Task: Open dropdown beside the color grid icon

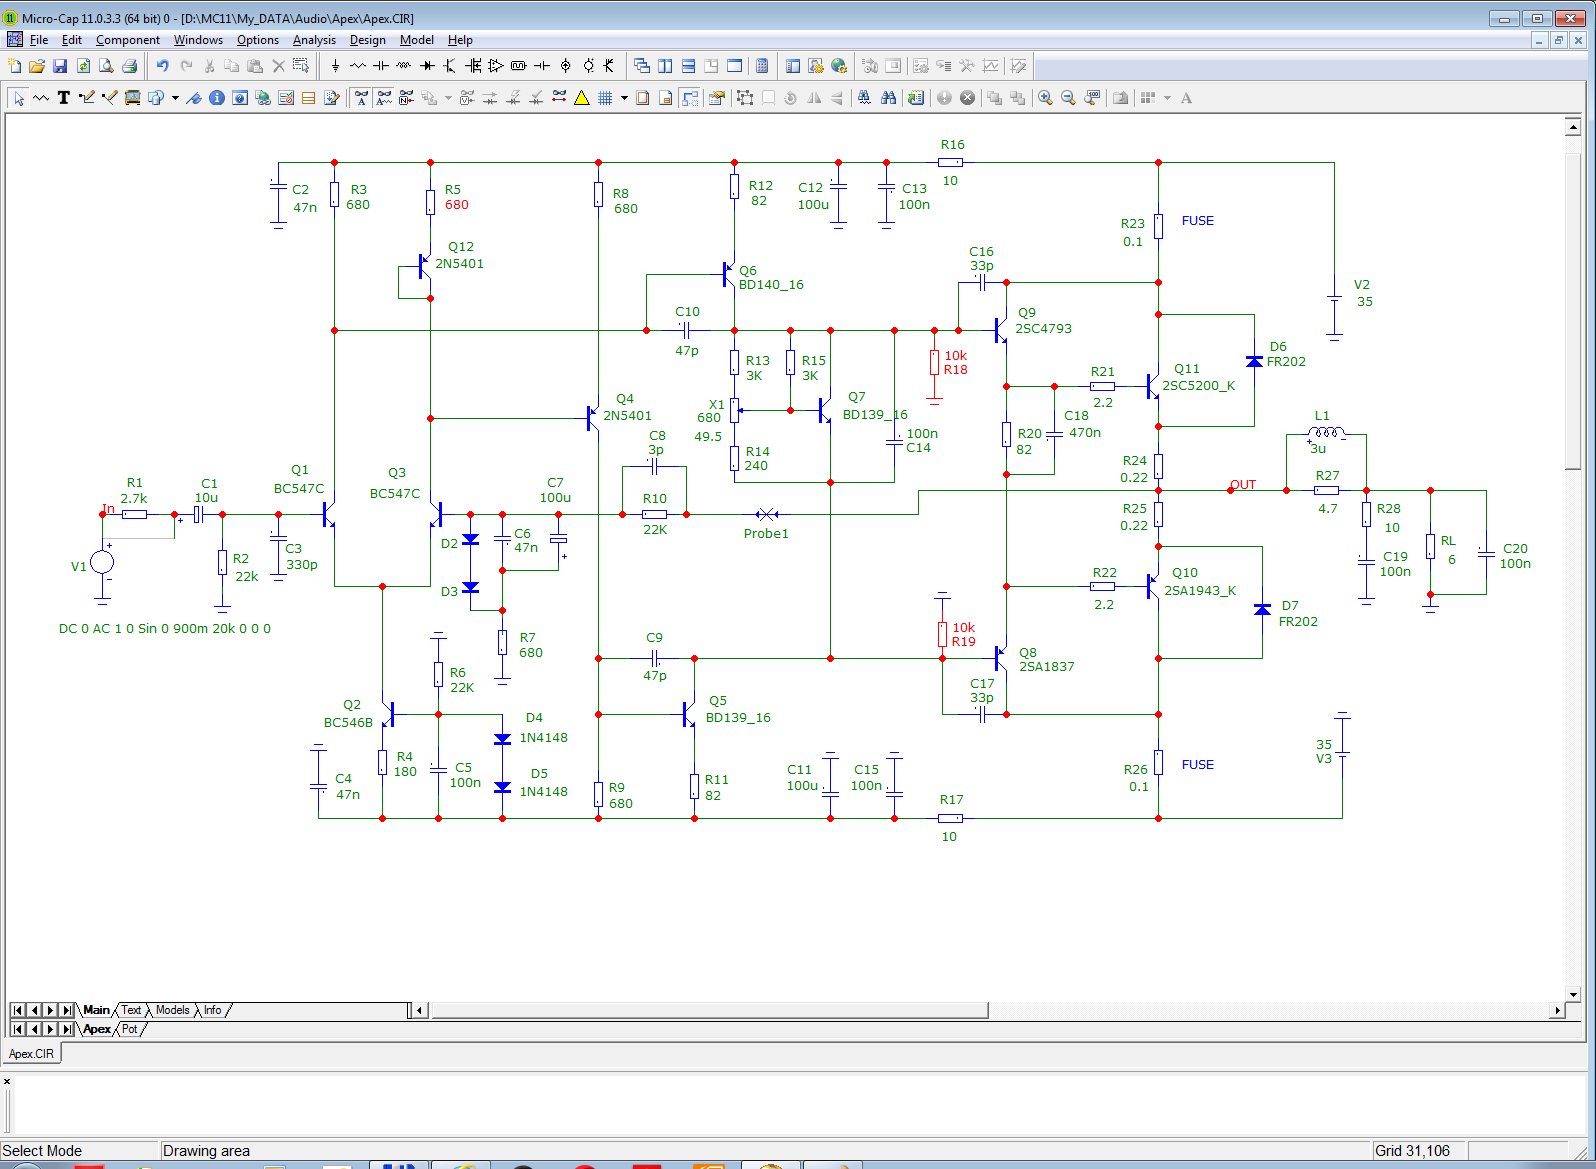Action: 1167,98
